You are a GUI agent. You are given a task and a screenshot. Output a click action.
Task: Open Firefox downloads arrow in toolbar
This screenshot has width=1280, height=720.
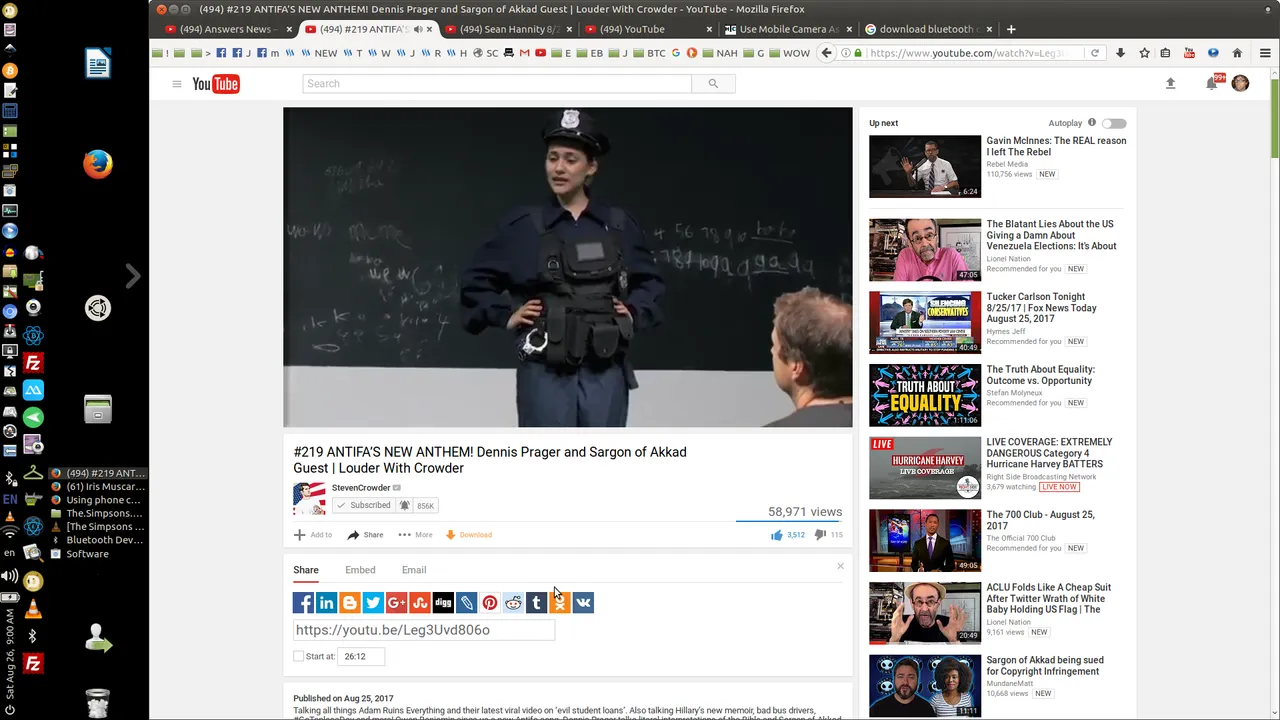pyautogui.click(x=1120, y=53)
